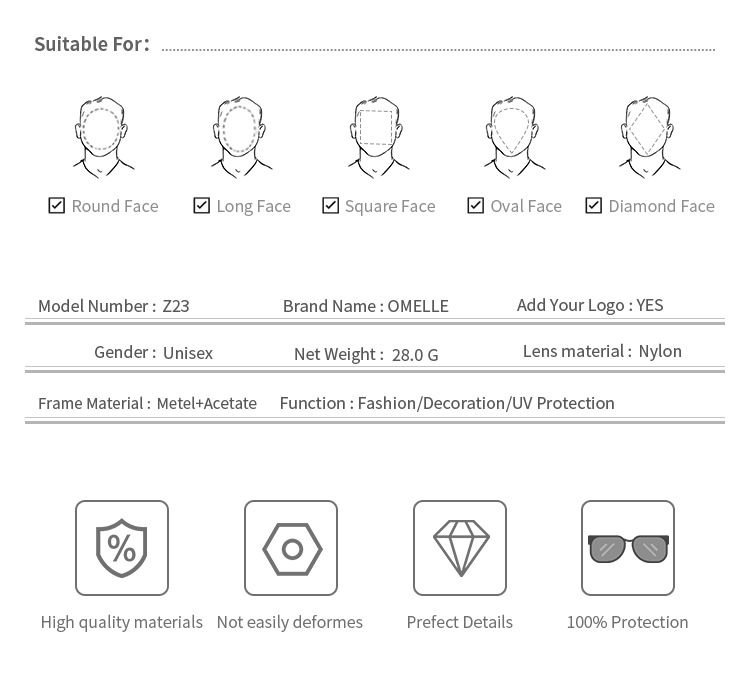
Task: Click the long face head illustration
Action: pyautogui.click(x=240, y=136)
